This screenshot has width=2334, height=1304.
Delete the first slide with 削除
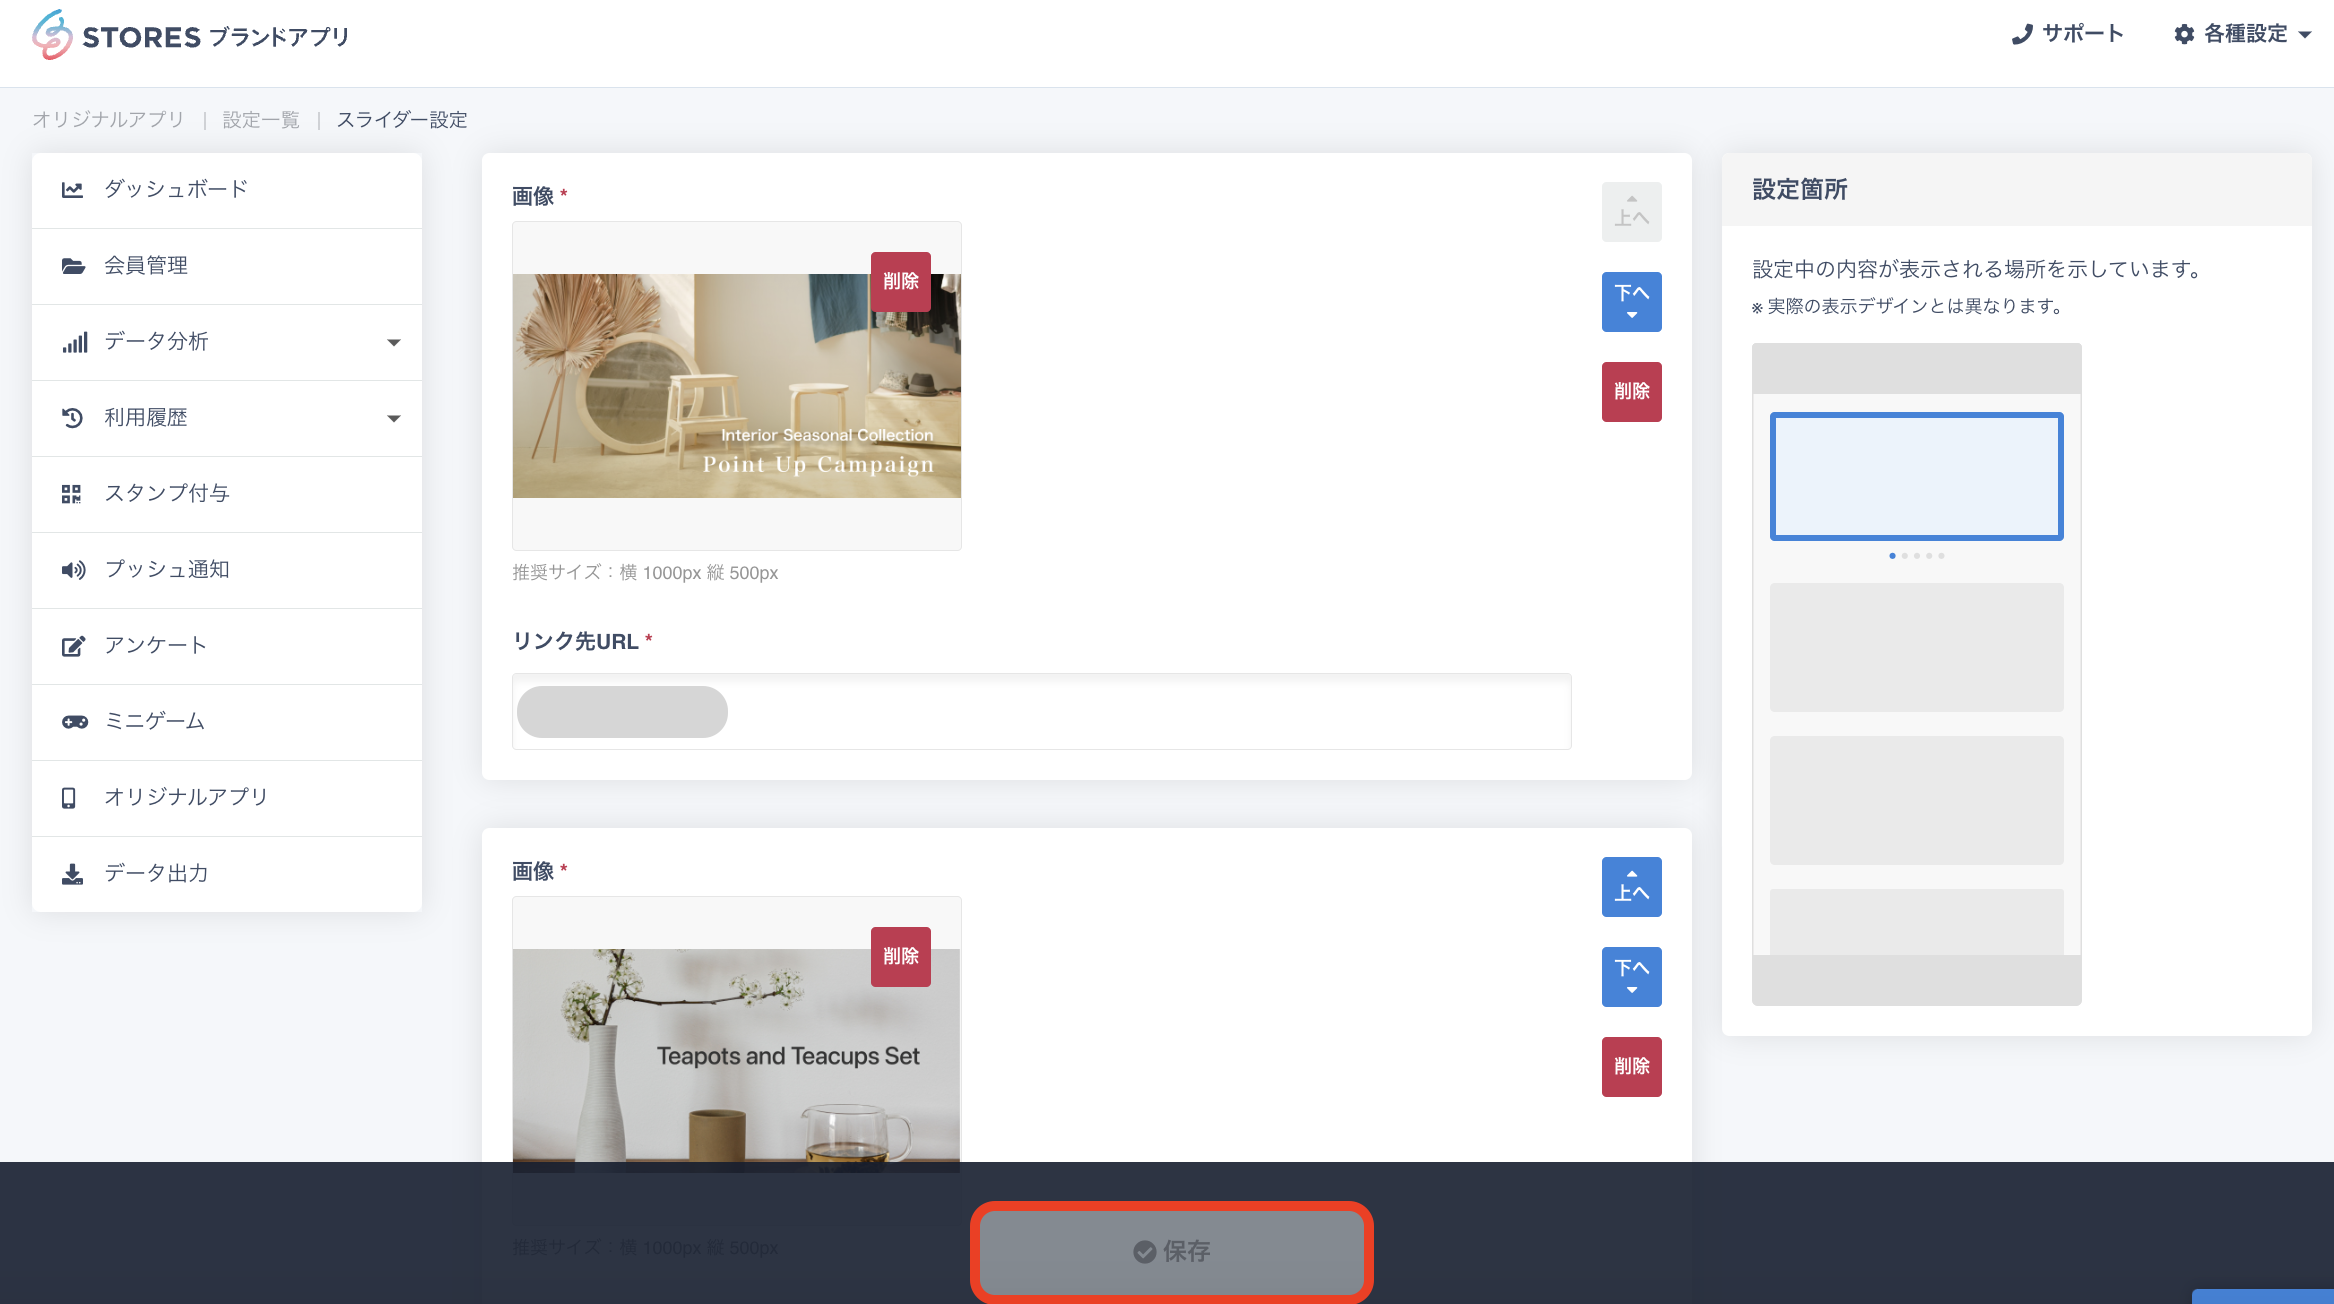coord(1632,392)
